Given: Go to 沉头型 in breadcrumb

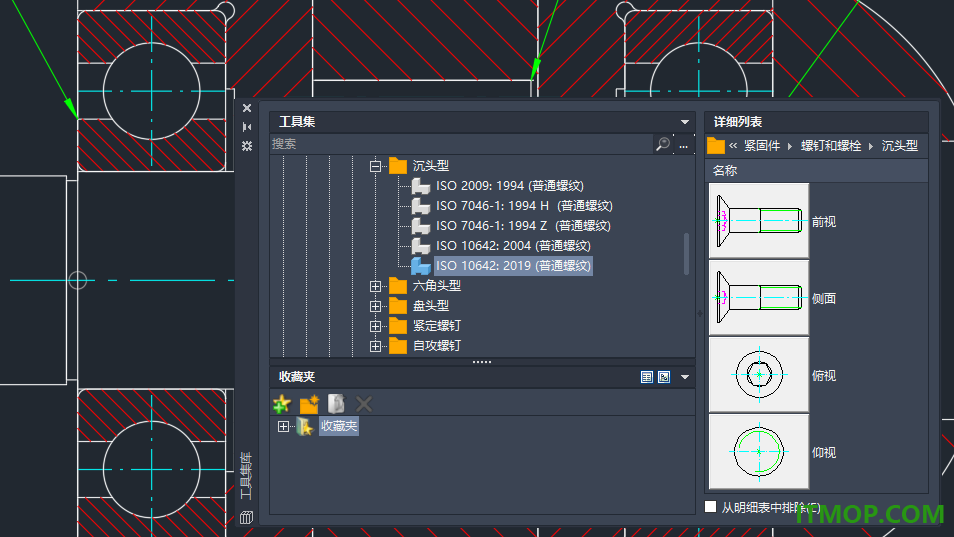Looking at the screenshot, I should [x=900, y=146].
